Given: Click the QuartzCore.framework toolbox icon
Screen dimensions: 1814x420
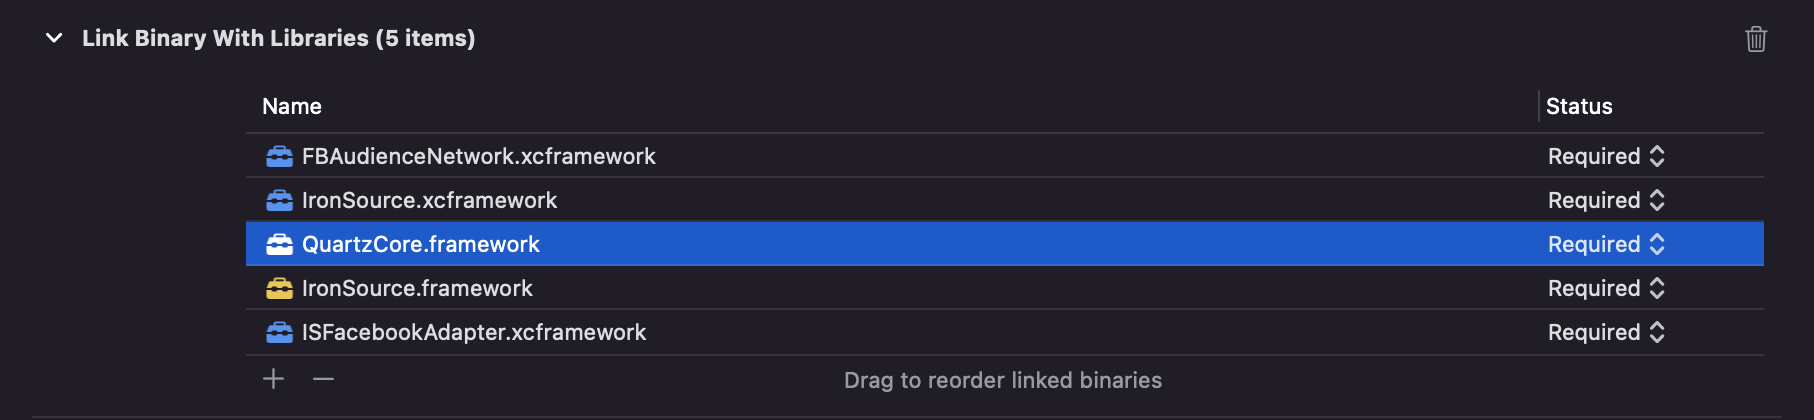Looking at the screenshot, I should [x=279, y=245].
